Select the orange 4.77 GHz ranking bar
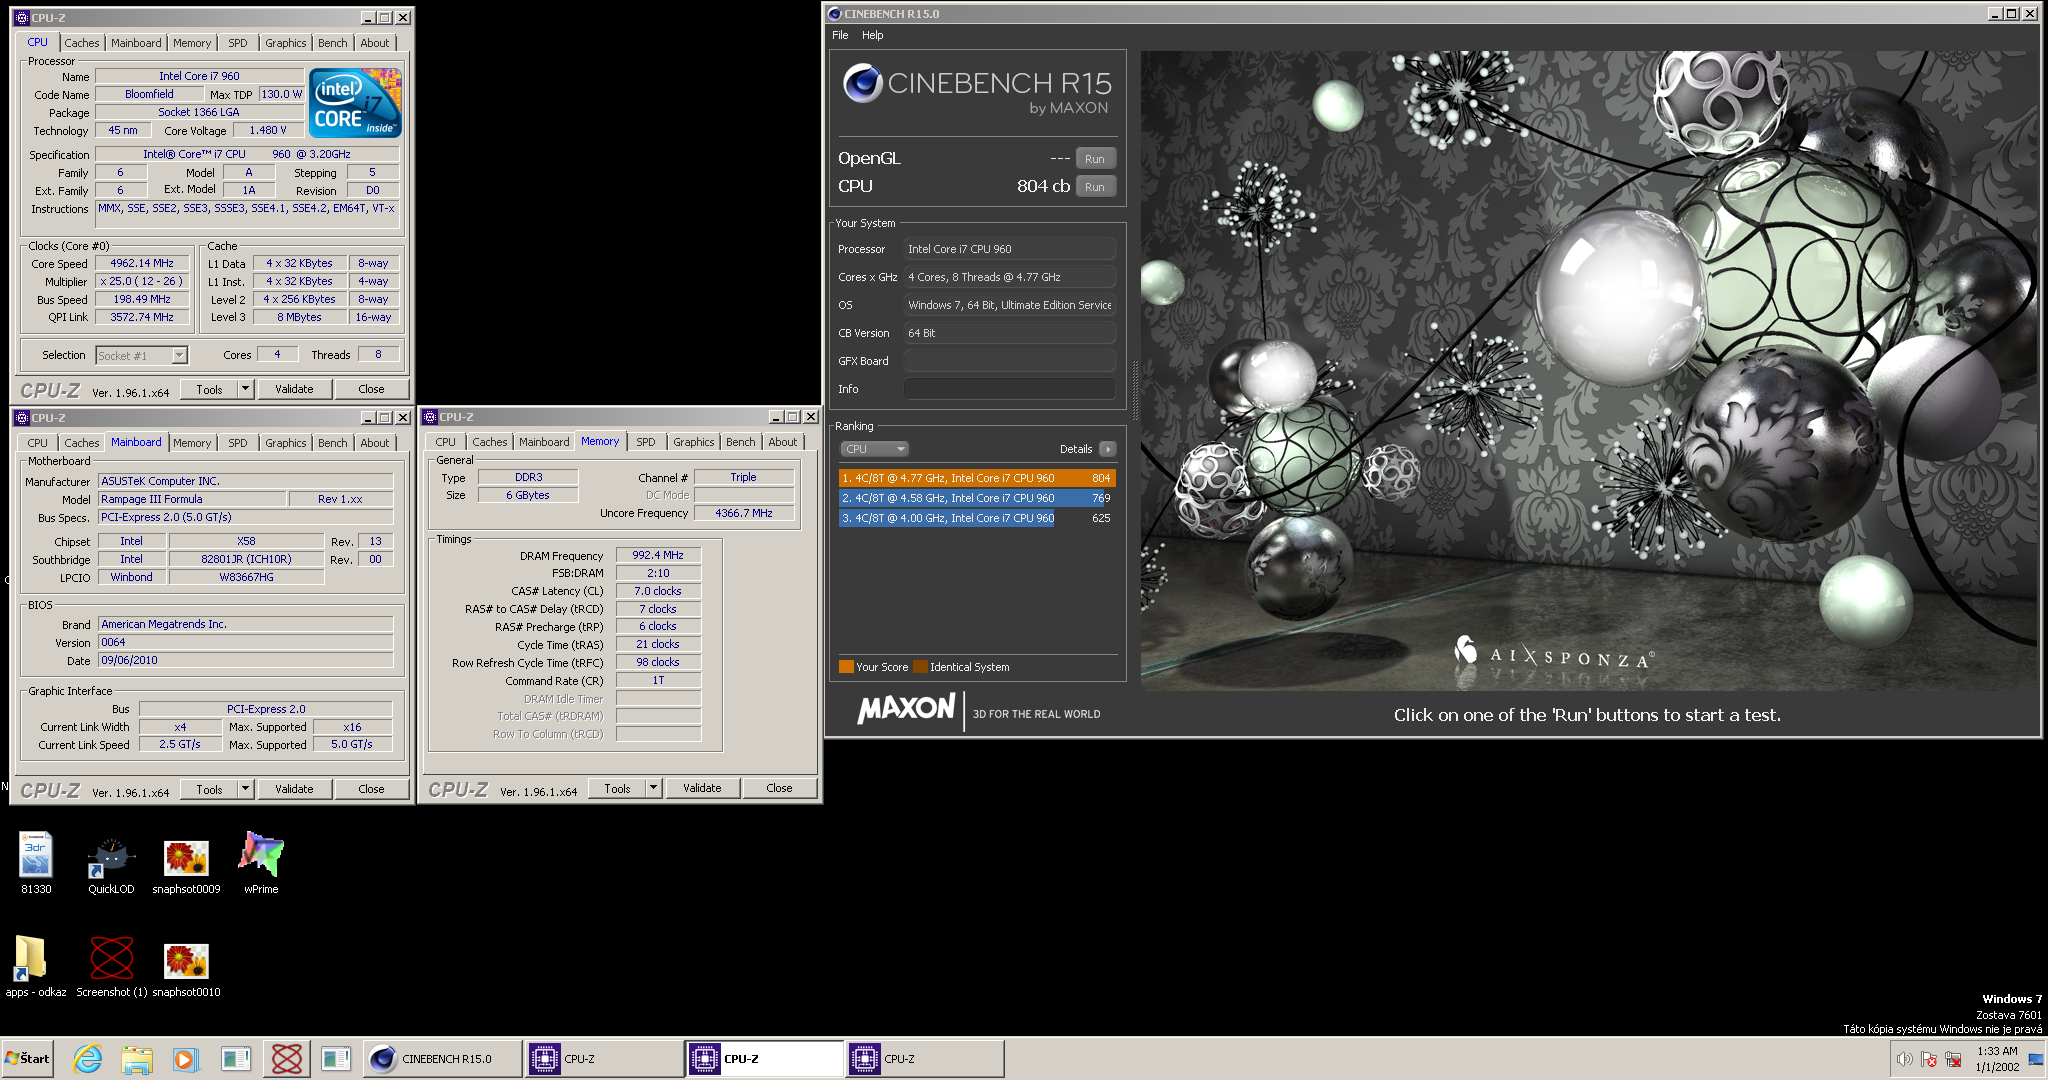 pyautogui.click(x=977, y=478)
